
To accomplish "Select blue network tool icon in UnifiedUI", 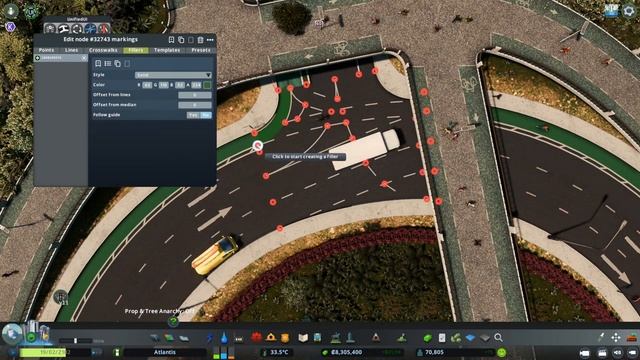I will (91, 29).
